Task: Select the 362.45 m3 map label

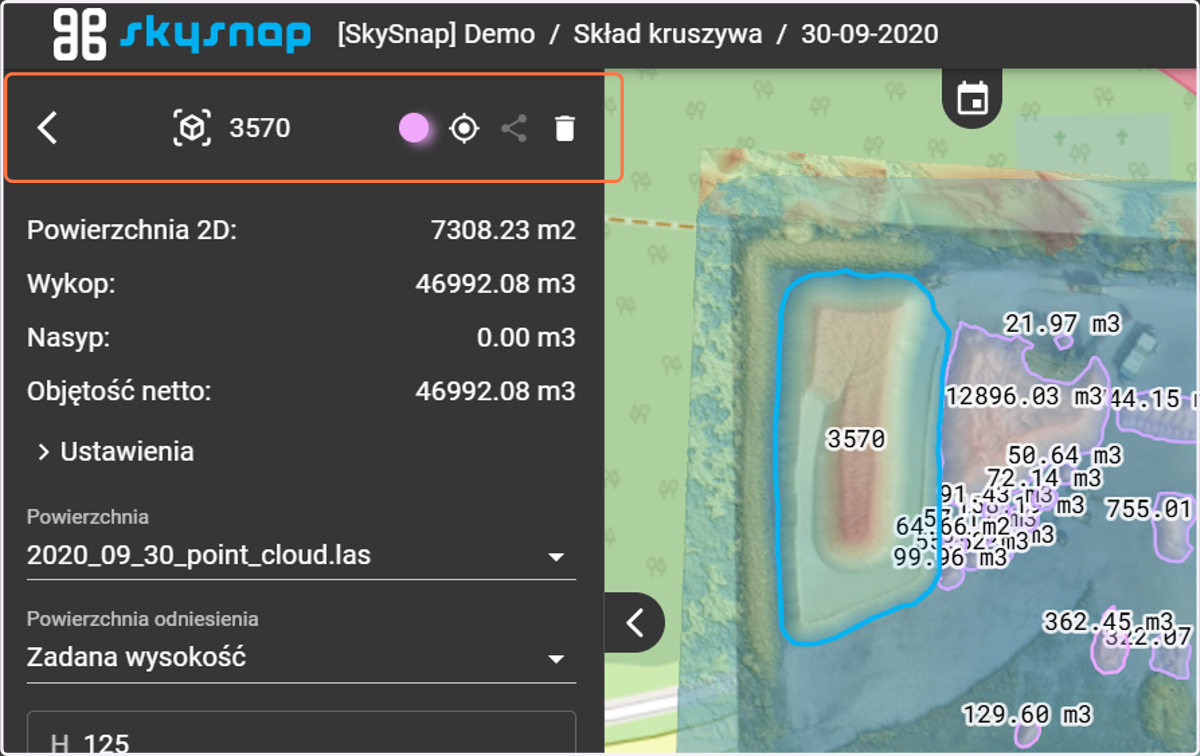Action: click(x=1108, y=622)
